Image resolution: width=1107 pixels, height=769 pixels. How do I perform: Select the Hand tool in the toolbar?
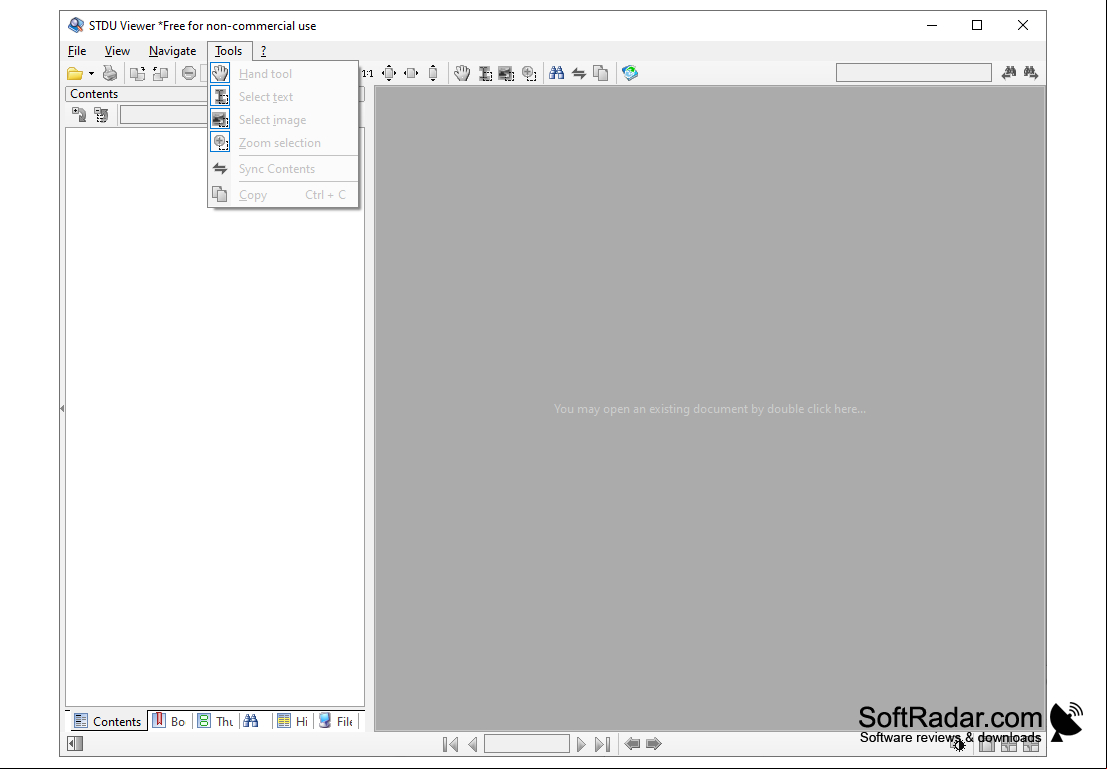click(x=462, y=73)
